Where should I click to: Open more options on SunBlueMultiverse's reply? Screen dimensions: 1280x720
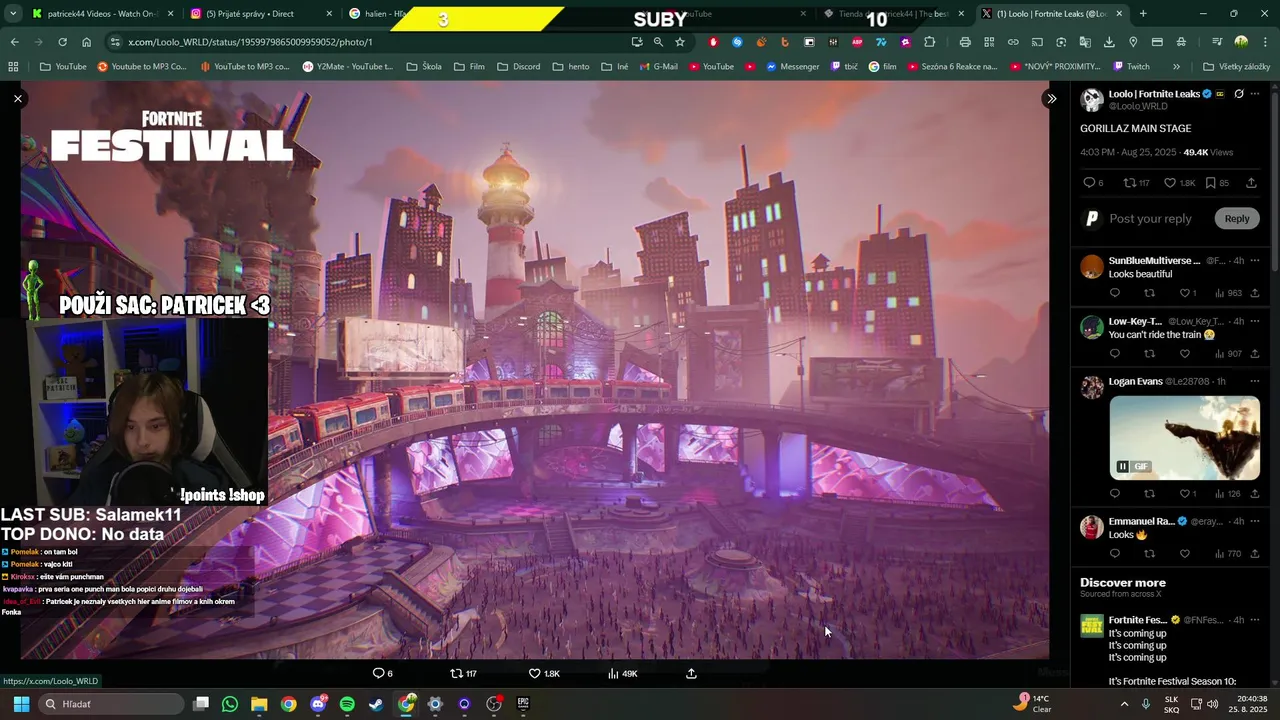click(x=1255, y=261)
